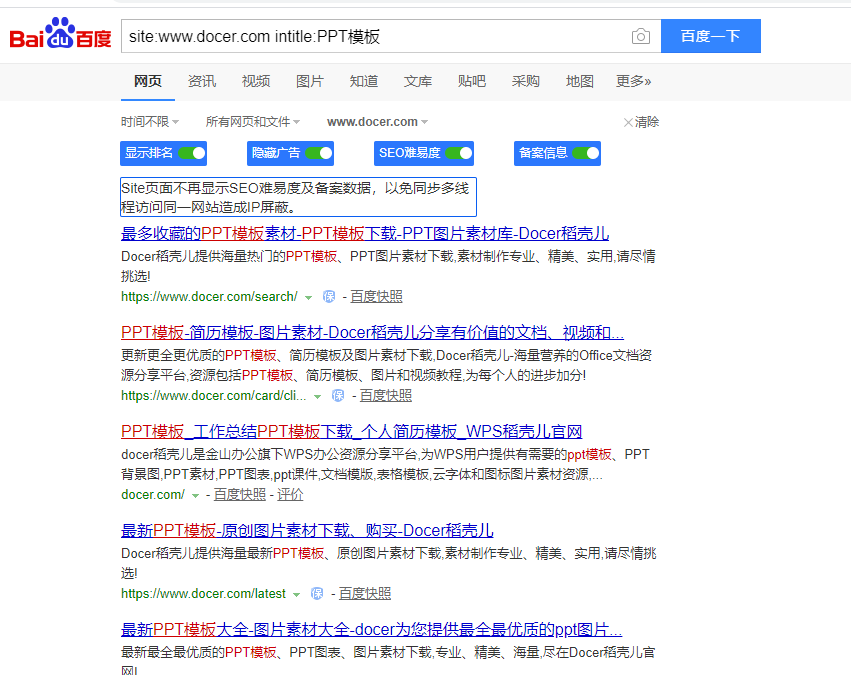Viewport: 851px width, 675px height.
Task: Open camera image search in search box
Action: [640, 37]
